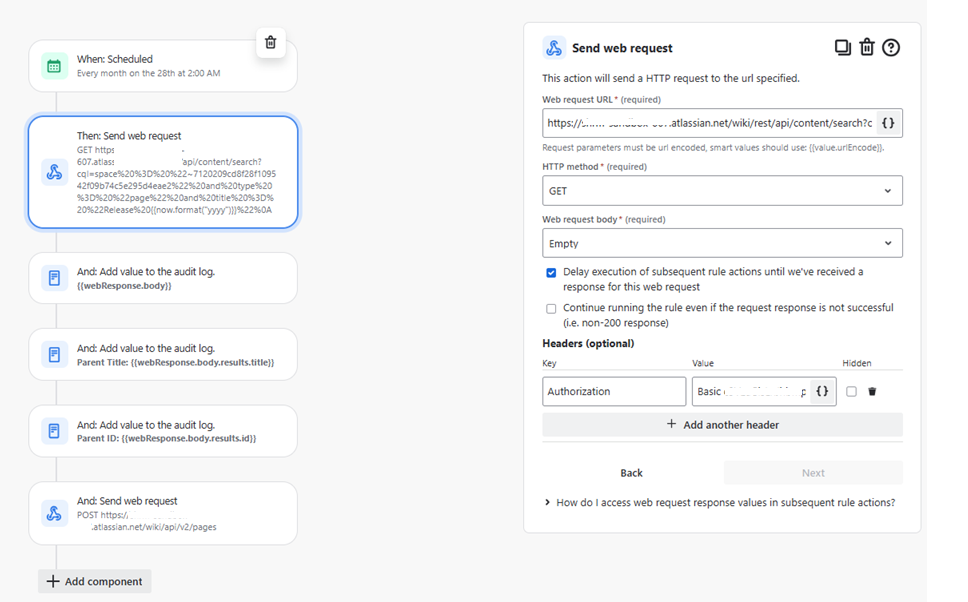The width and height of the screenshot is (968, 602).
Task: Select audit log card Parent ID
Action: [163, 431]
